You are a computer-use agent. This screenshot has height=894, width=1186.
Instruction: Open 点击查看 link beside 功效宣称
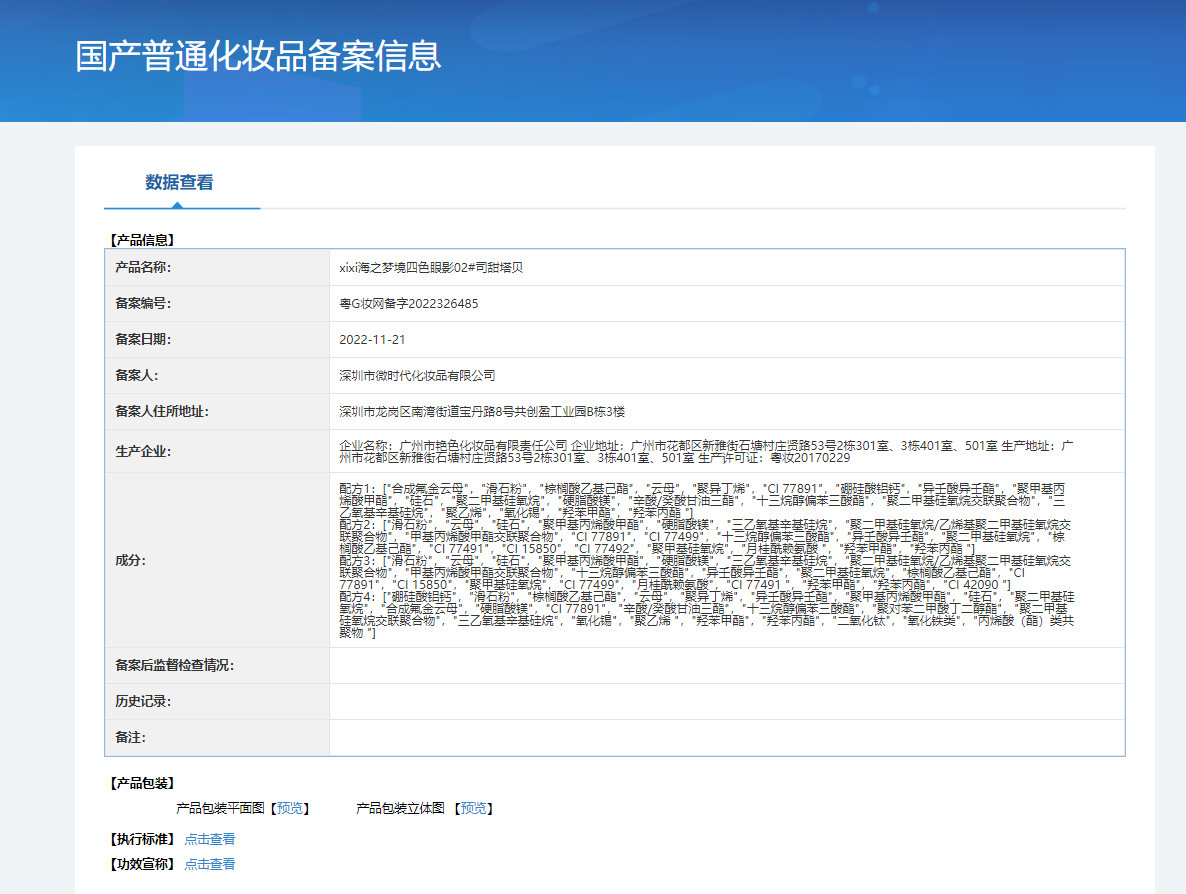click(210, 865)
